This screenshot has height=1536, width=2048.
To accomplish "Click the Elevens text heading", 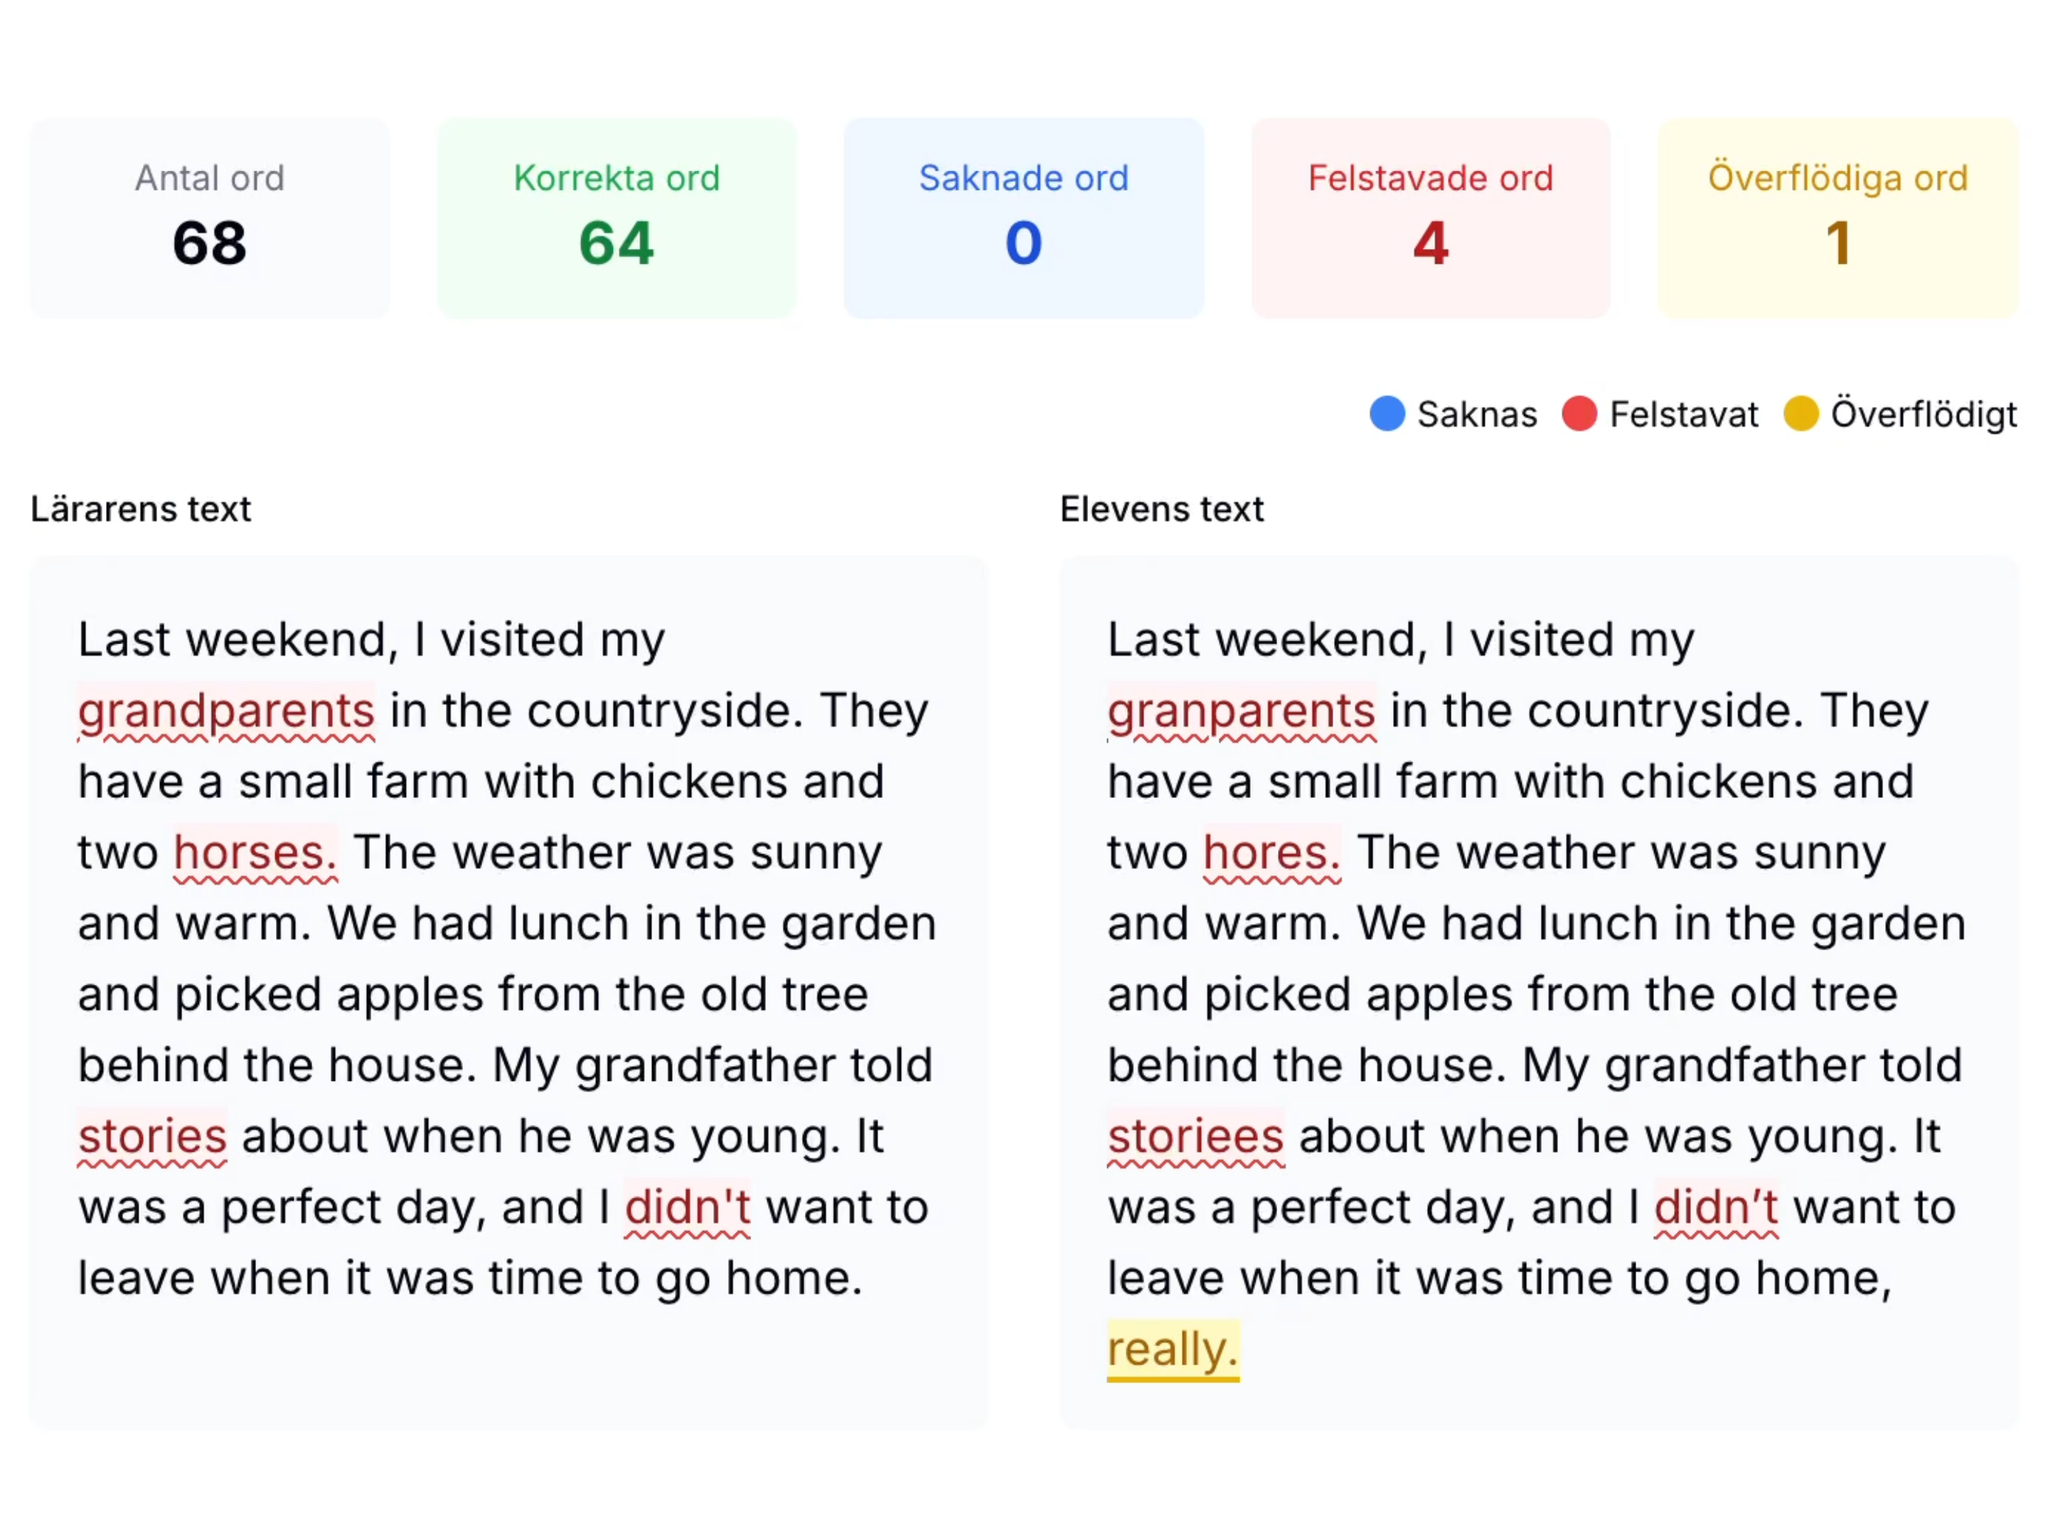I will coord(1161,509).
